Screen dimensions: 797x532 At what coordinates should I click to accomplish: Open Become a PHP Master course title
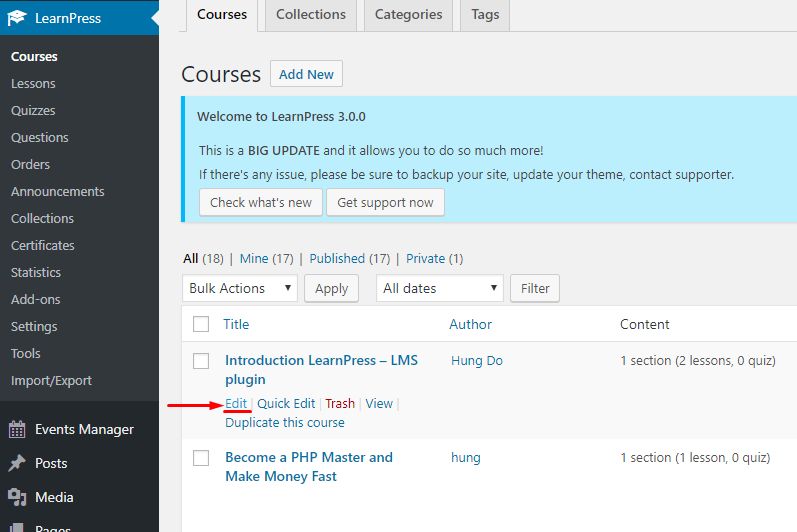[309, 466]
